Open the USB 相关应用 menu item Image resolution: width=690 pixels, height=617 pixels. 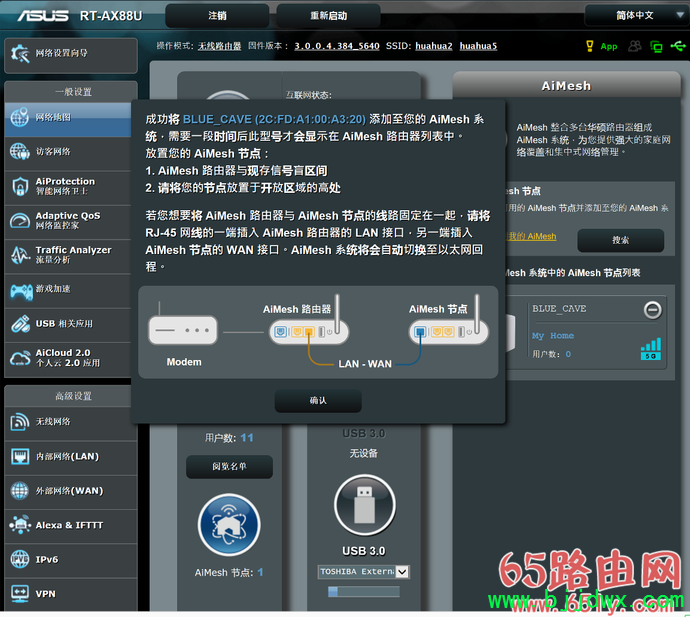[69, 324]
